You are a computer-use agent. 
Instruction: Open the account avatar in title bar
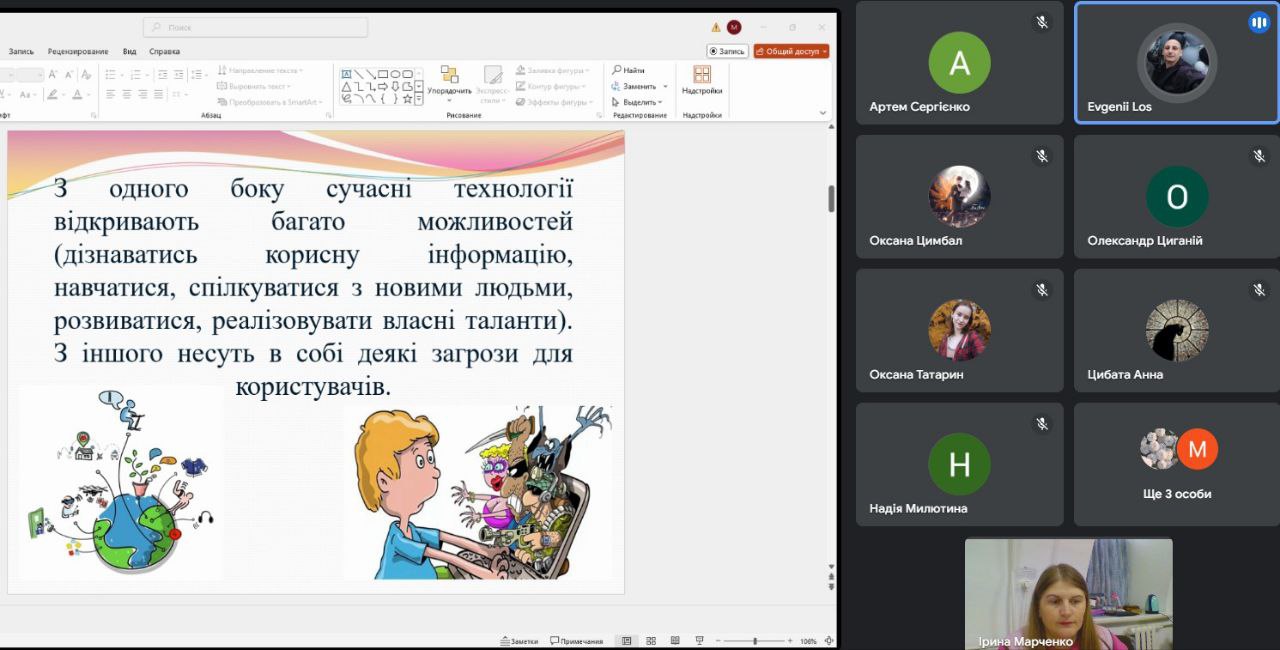(x=734, y=27)
